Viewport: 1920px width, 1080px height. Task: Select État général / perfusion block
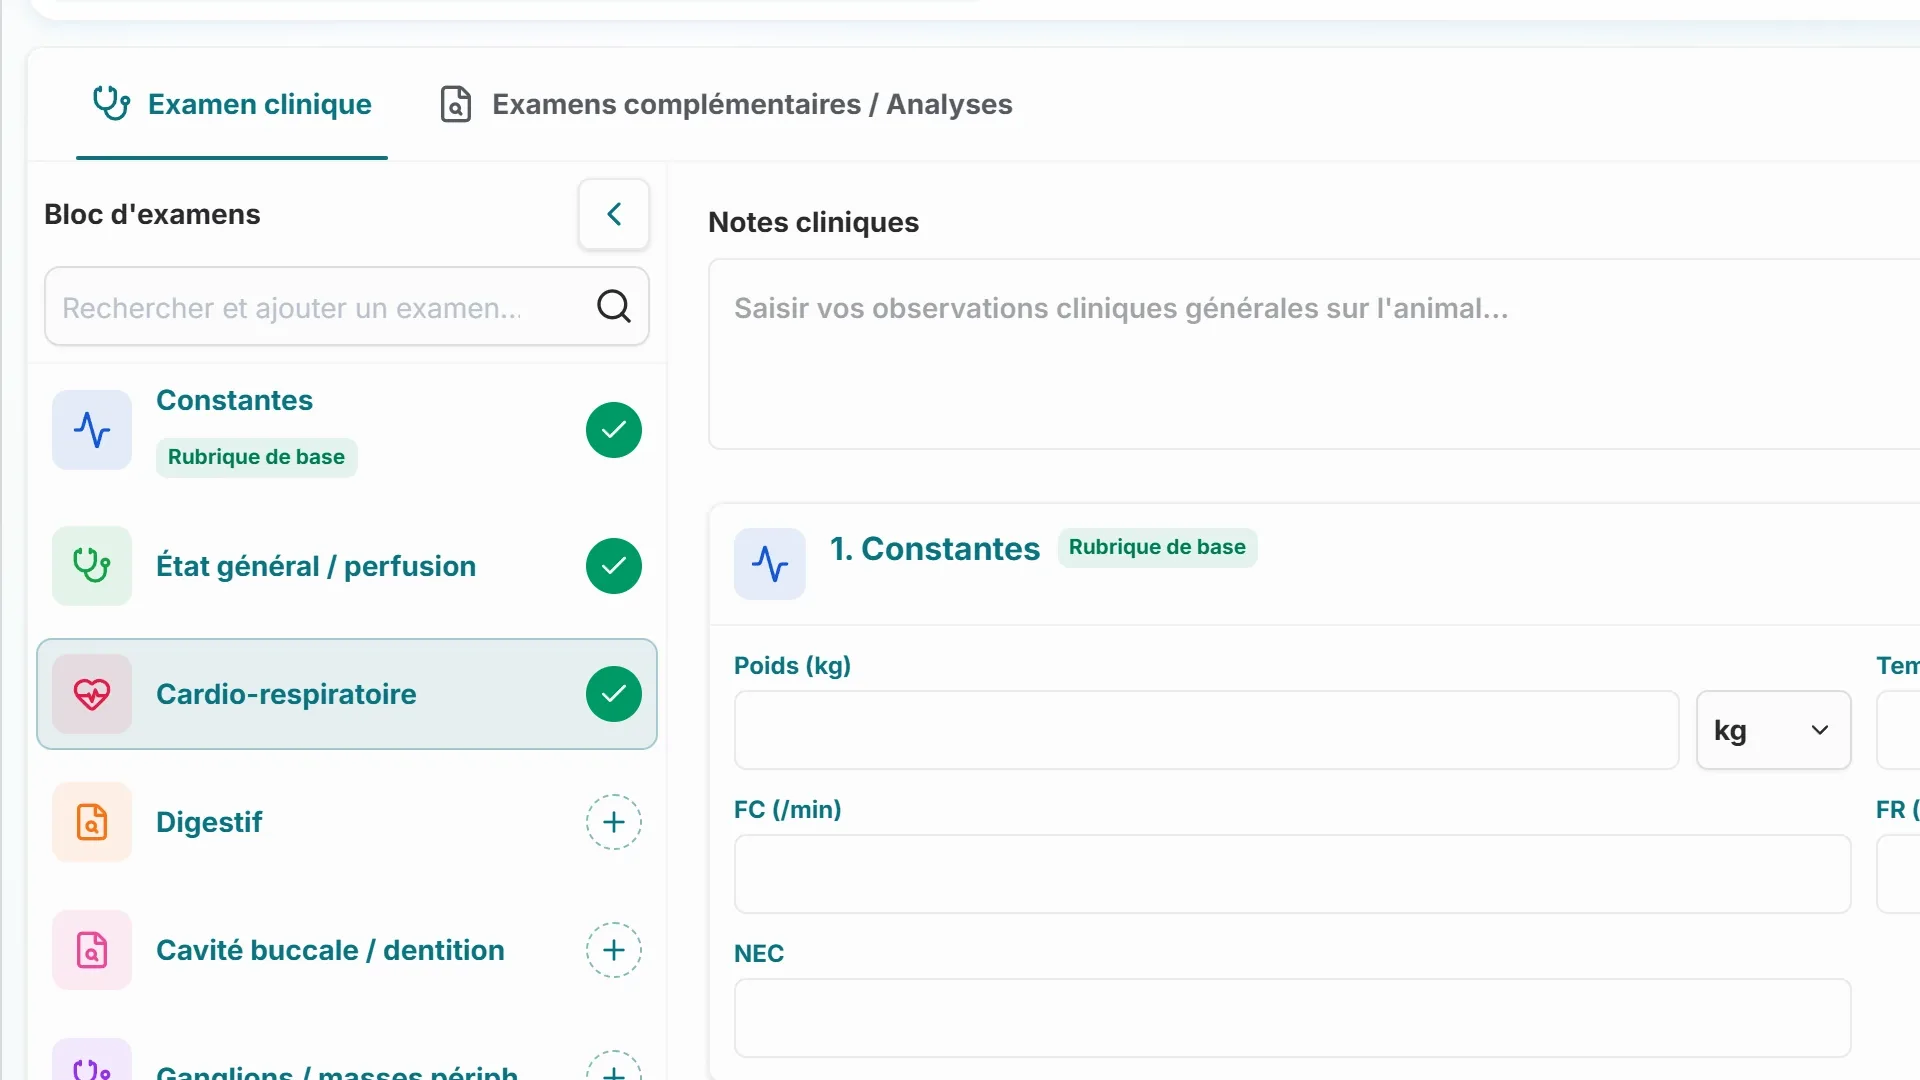(347, 566)
